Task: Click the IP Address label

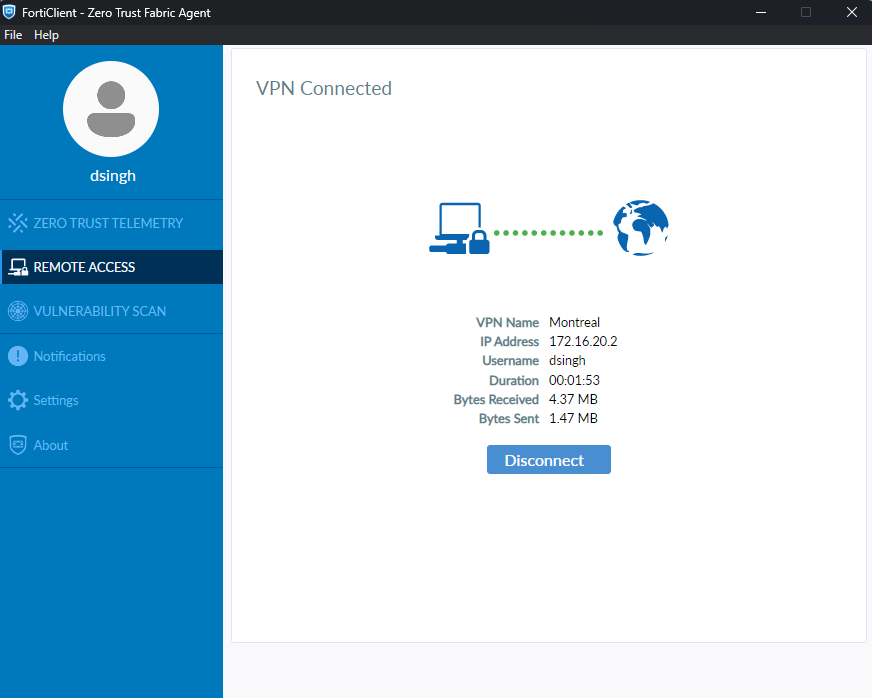Action: pyautogui.click(x=509, y=341)
